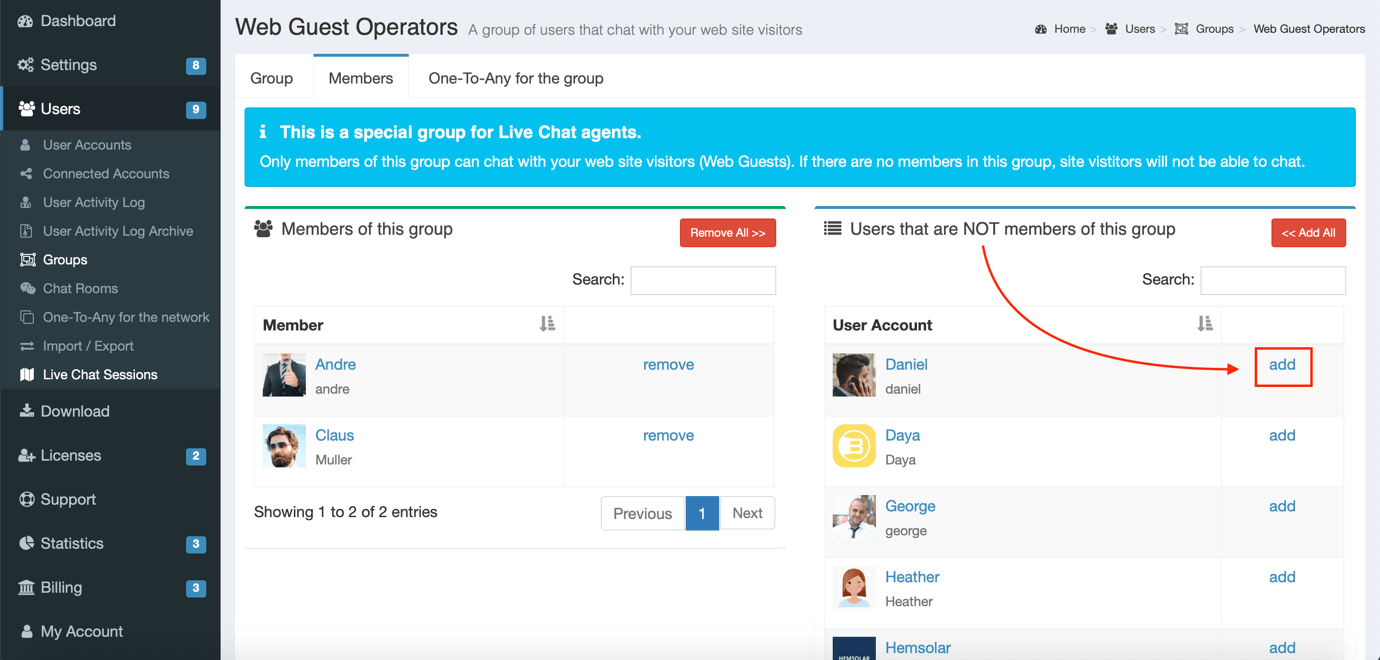1380x660 pixels.
Task: Remove Andre from the group
Action: click(668, 365)
